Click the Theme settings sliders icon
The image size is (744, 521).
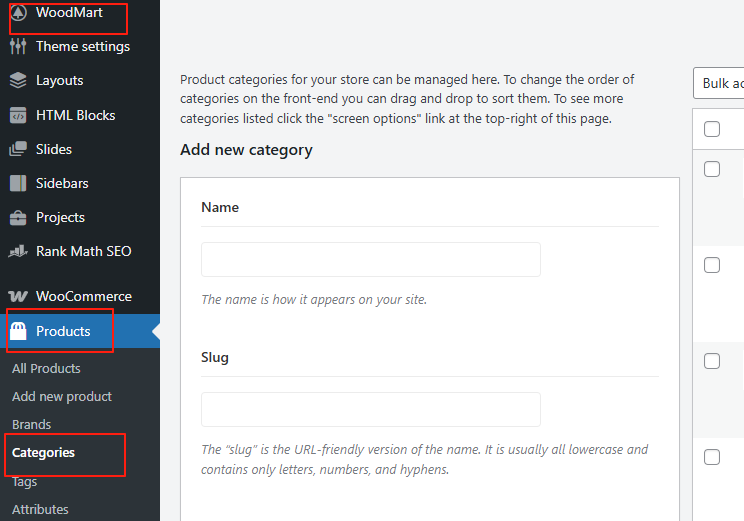click(x=18, y=46)
